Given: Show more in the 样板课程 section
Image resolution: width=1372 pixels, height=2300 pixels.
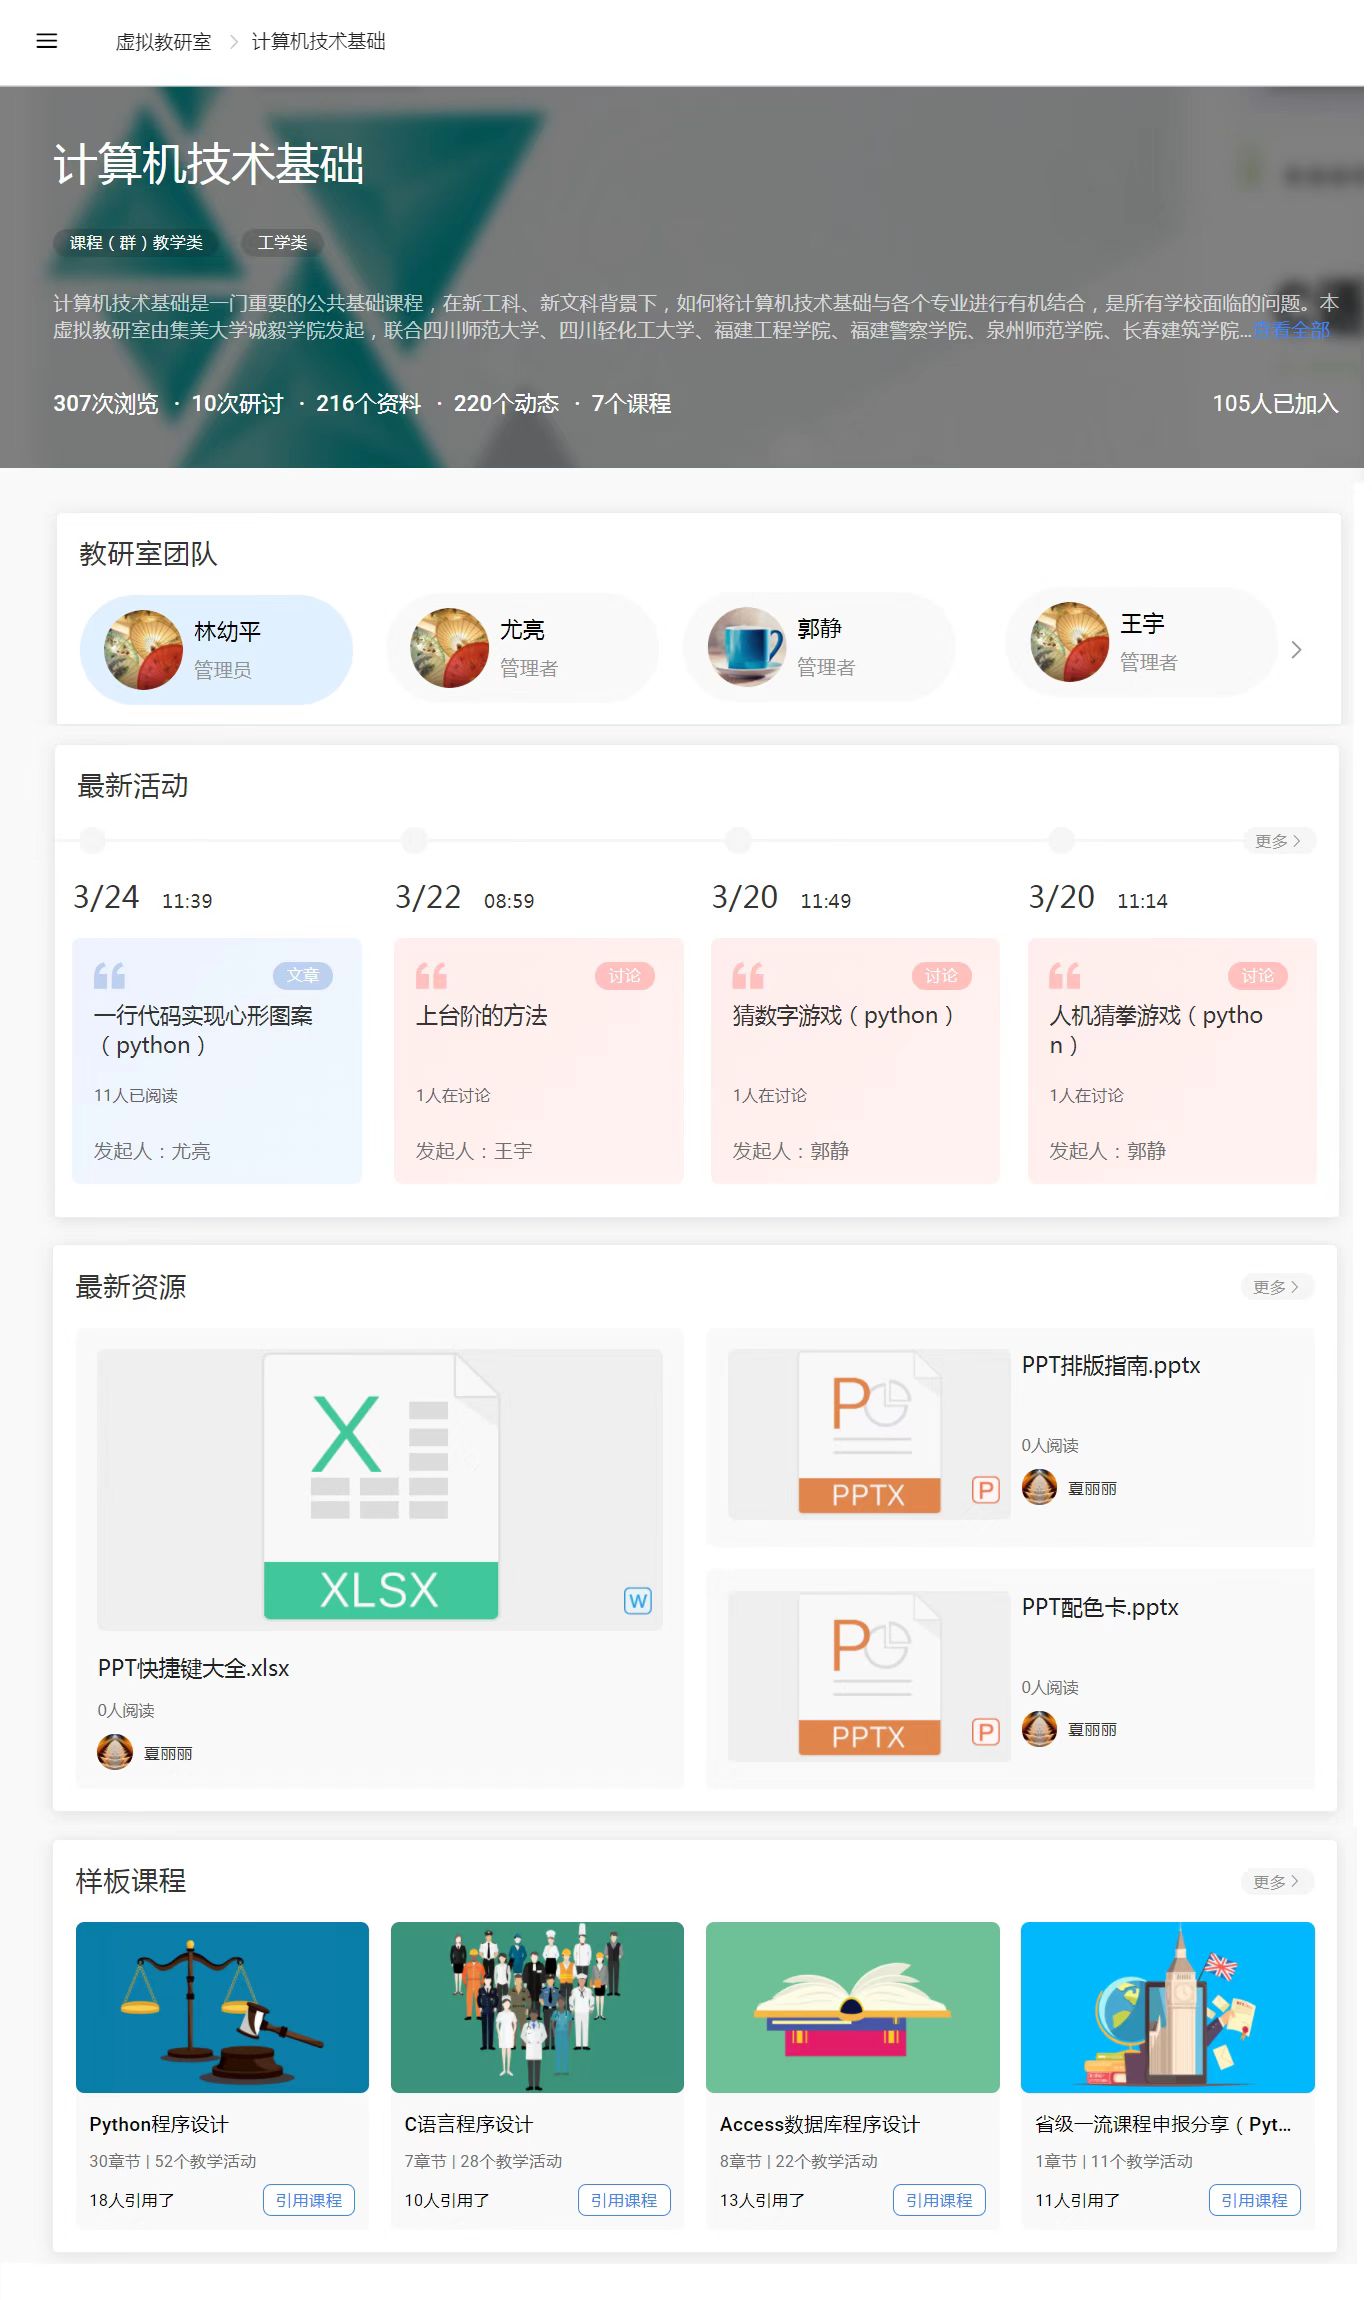Looking at the screenshot, I should 1276,1882.
